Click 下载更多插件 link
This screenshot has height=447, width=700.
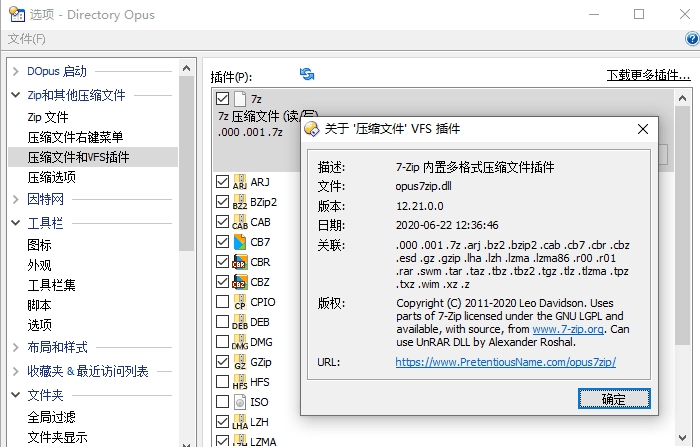648,75
